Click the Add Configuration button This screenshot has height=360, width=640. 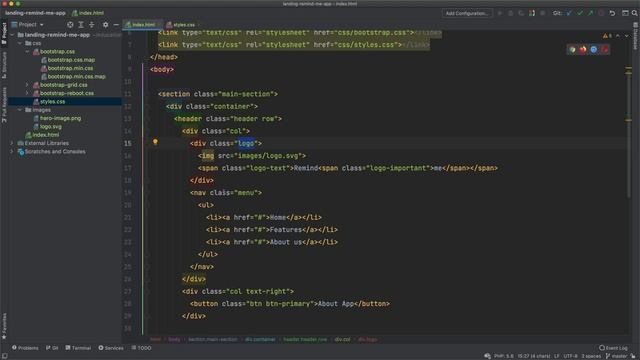(467, 13)
